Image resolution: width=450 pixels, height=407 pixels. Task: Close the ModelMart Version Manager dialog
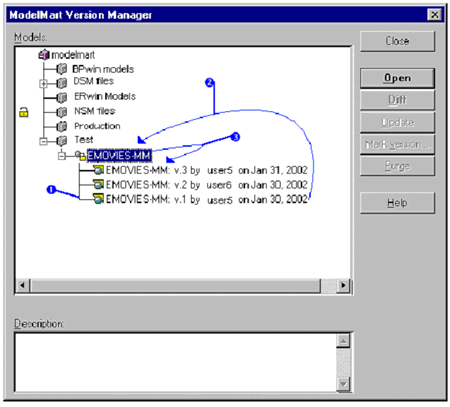pos(435,14)
